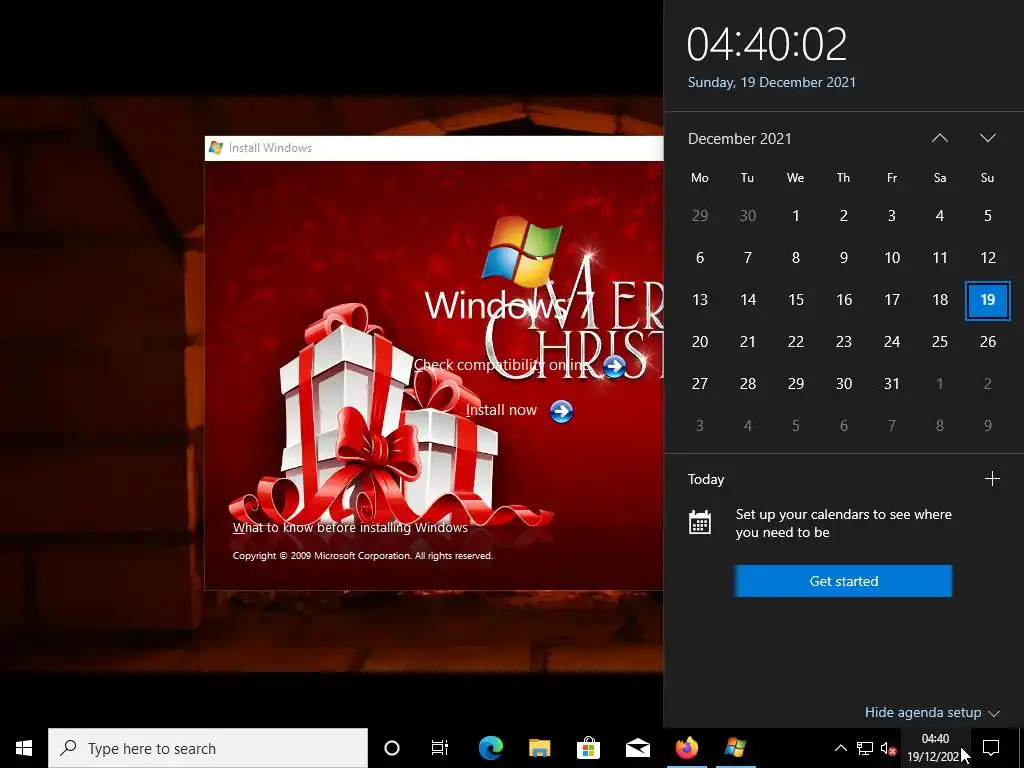Go to the previous month with the up arrow
1024x768 pixels.
pos(940,138)
